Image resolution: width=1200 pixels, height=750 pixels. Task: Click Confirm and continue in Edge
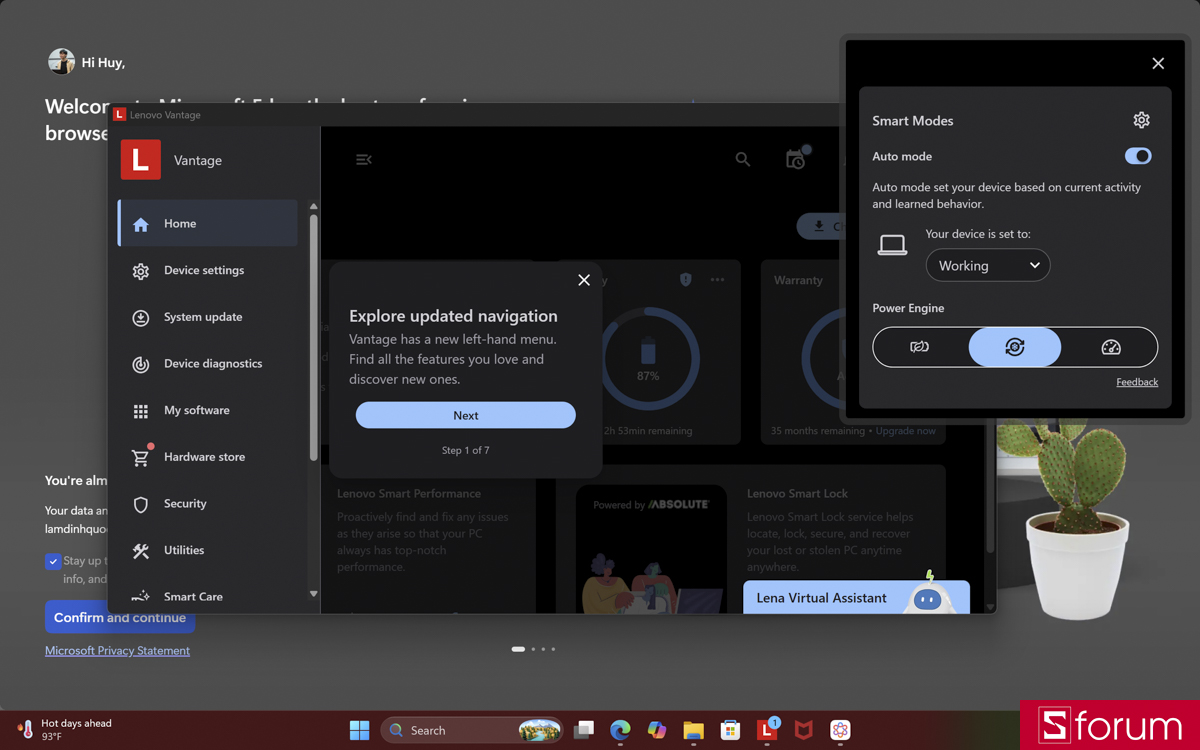120,617
